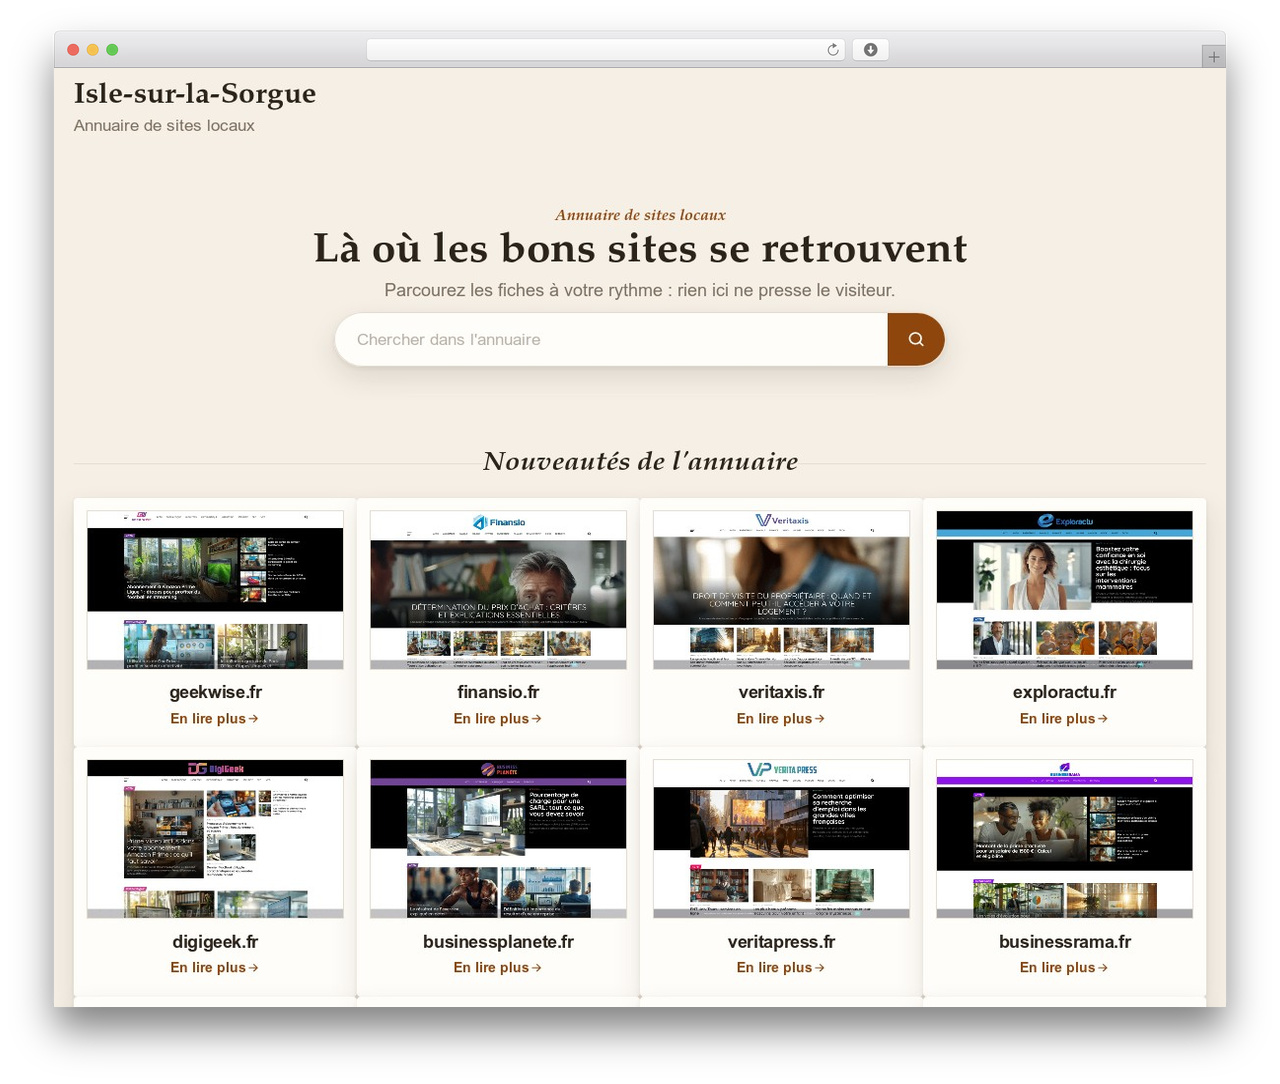
Task: Focus the 'Chercher dans l'annuaire' search field
Action: [611, 339]
